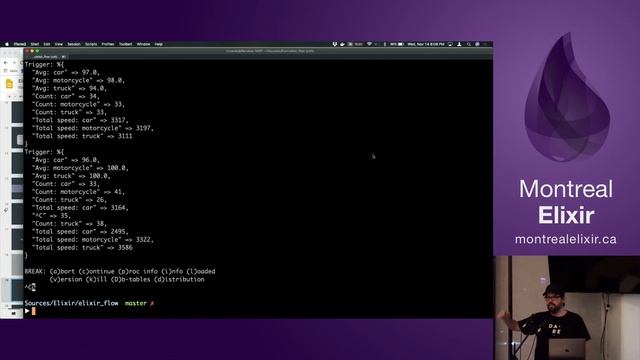Image resolution: width=640 pixels, height=360 pixels.
Task: Click the line "Total speed: truck" => 3111
Action: (x=82, y=136)
